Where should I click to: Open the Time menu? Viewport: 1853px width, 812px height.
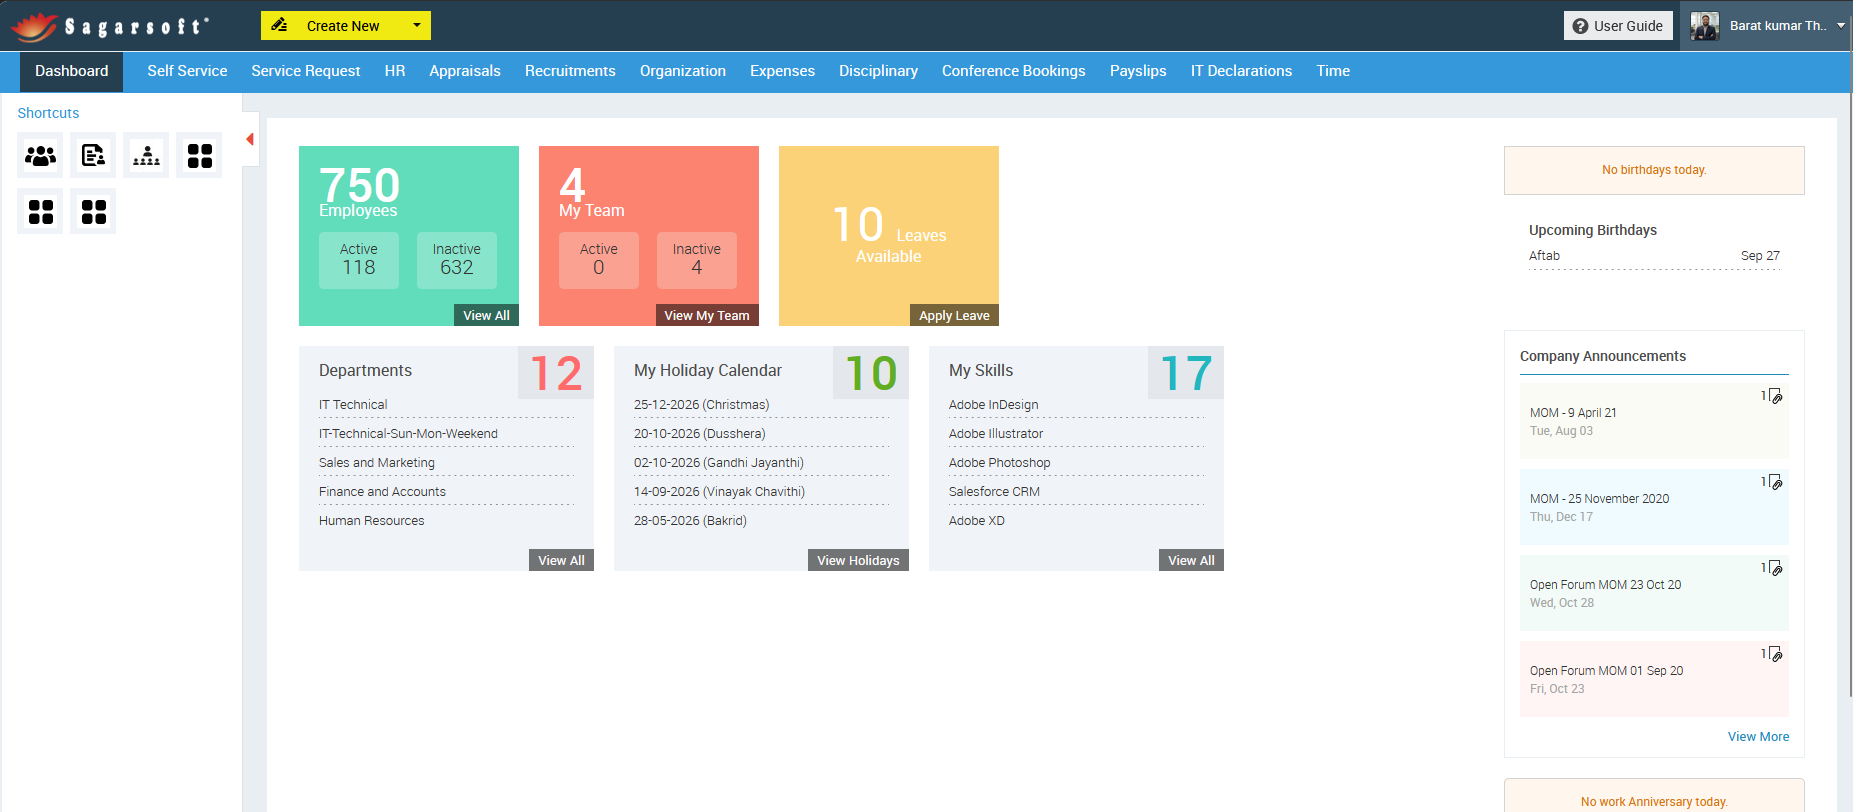pos(1333,71)
